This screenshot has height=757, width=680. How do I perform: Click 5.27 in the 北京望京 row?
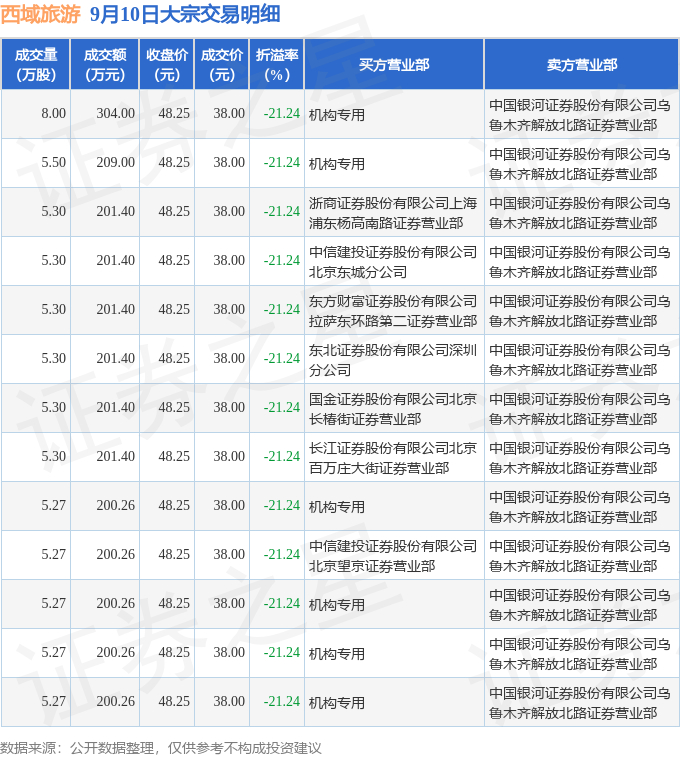pos(53,554)
